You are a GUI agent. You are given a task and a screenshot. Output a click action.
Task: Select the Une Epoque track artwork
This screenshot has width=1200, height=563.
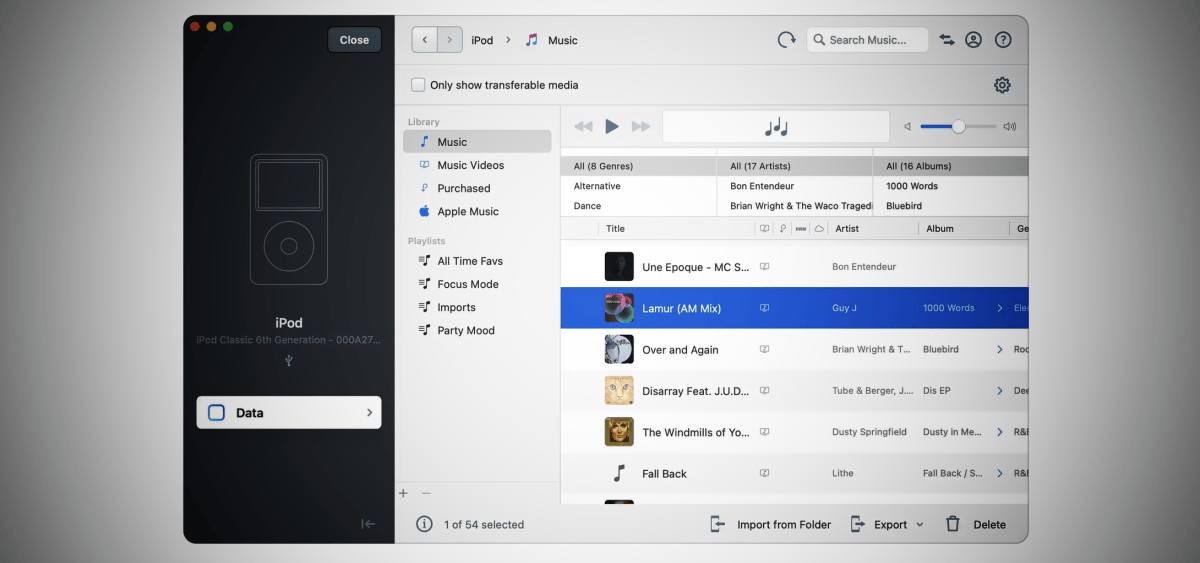[619, 266]
